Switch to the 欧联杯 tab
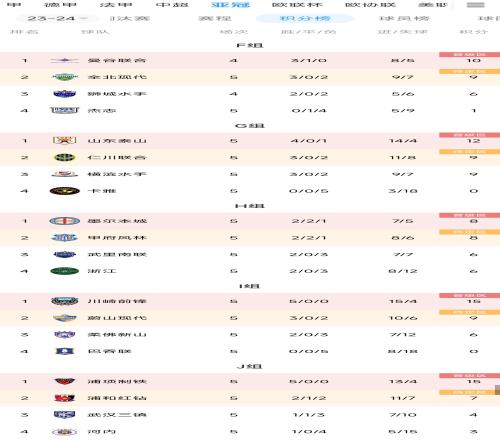The width and height of the screenshot is (500, 440). (x=297, y=5)
